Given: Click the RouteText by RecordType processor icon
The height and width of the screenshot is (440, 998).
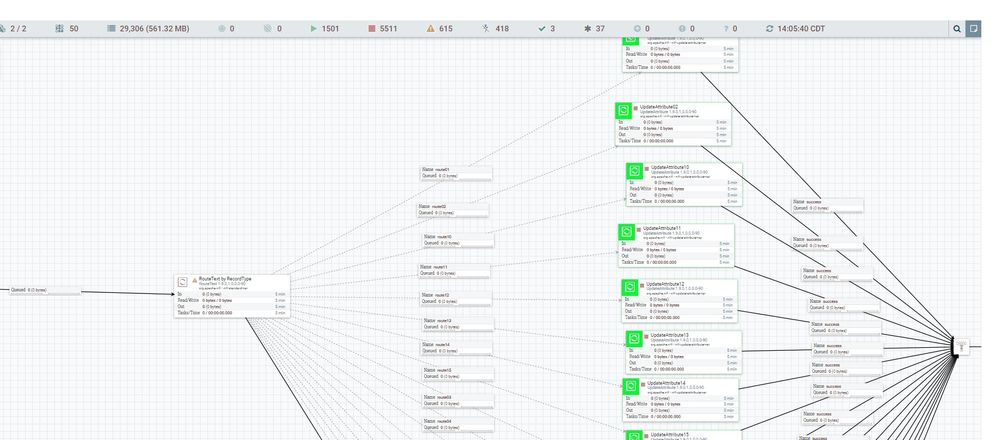Looking at the screenshot, I should [183, 282].
